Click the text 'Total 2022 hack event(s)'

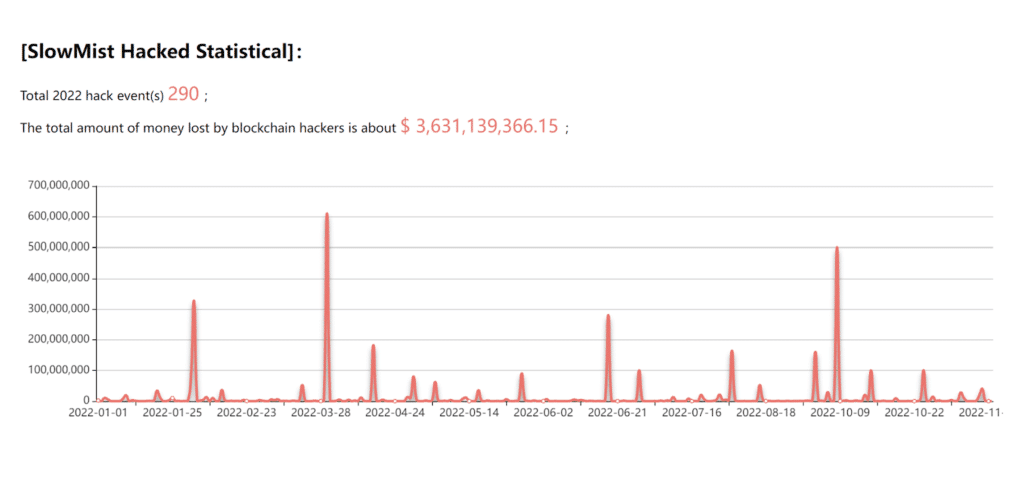(x=91, y=96)
